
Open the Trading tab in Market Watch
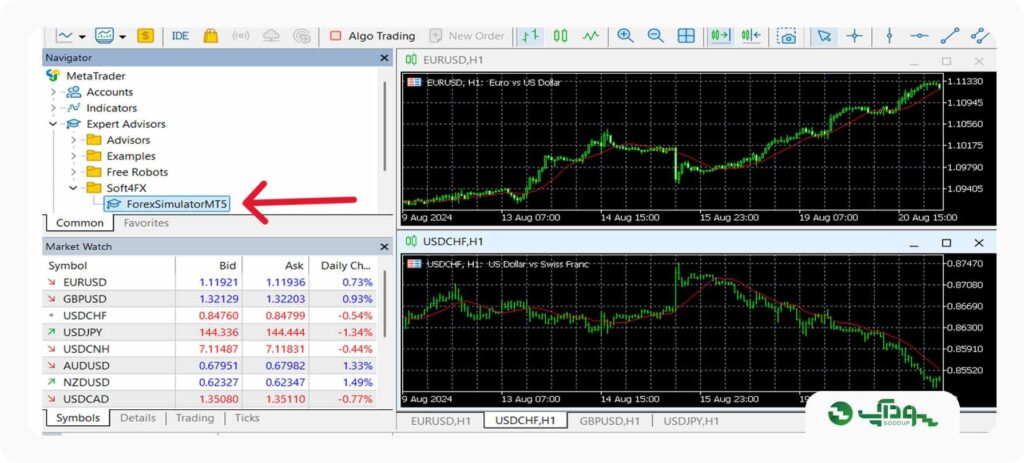(195, 418)
